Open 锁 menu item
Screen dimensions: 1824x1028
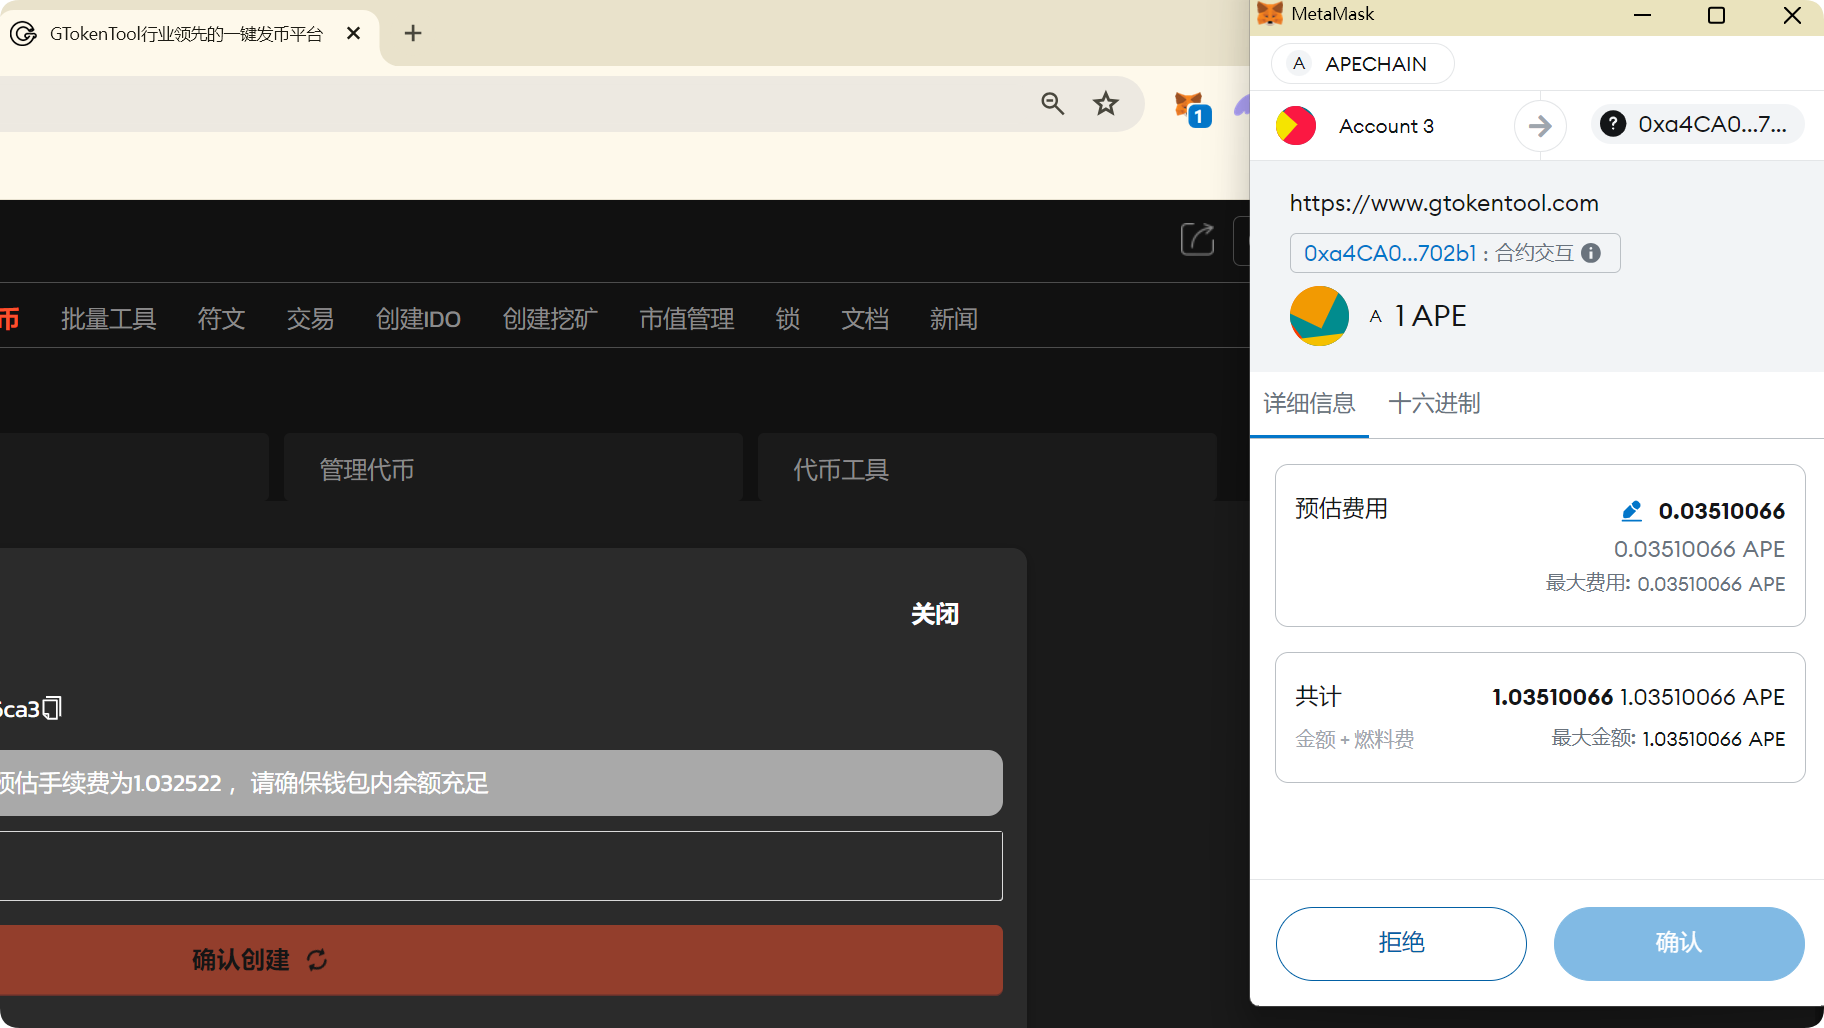(x=788, y=319)
